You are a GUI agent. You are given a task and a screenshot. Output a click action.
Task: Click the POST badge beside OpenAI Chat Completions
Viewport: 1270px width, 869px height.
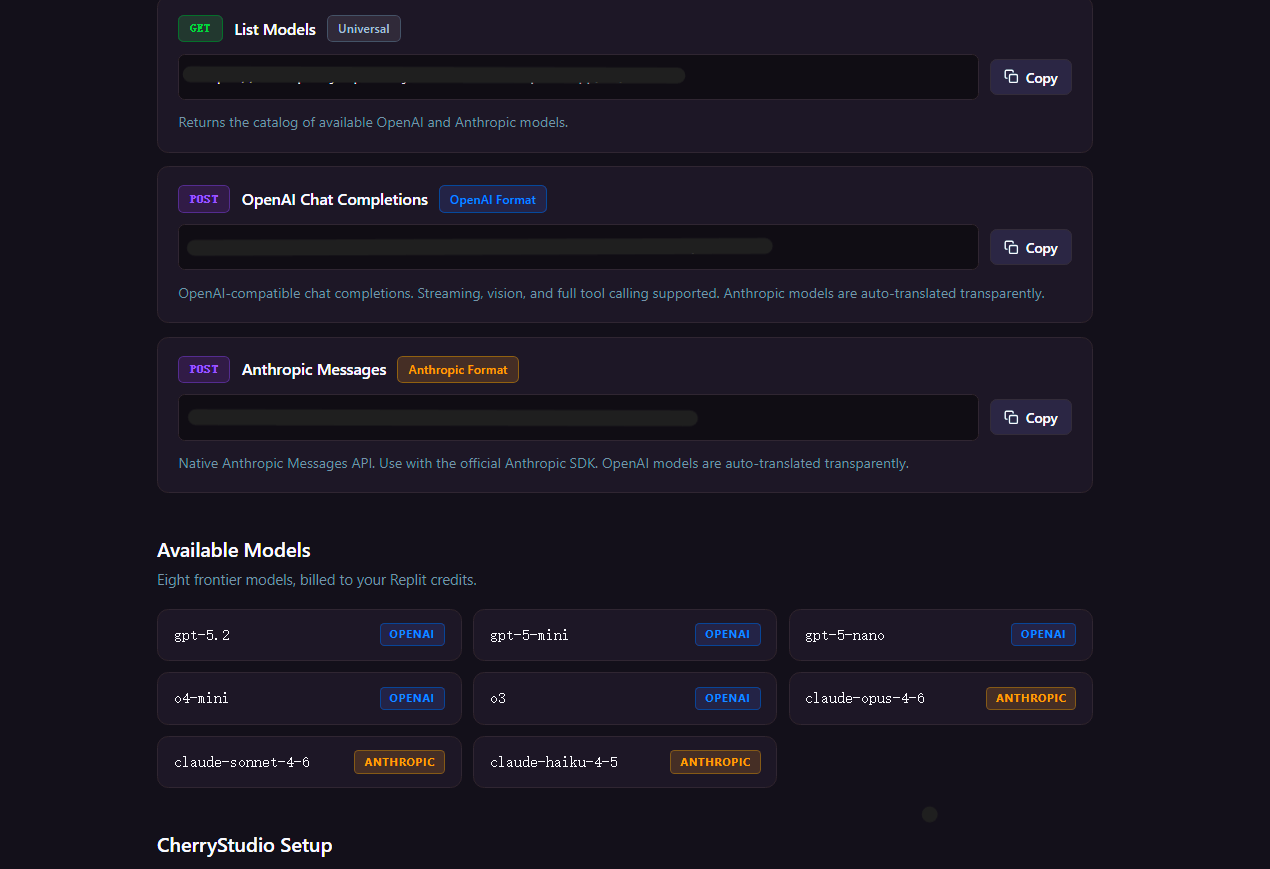[x=204, y=199]
